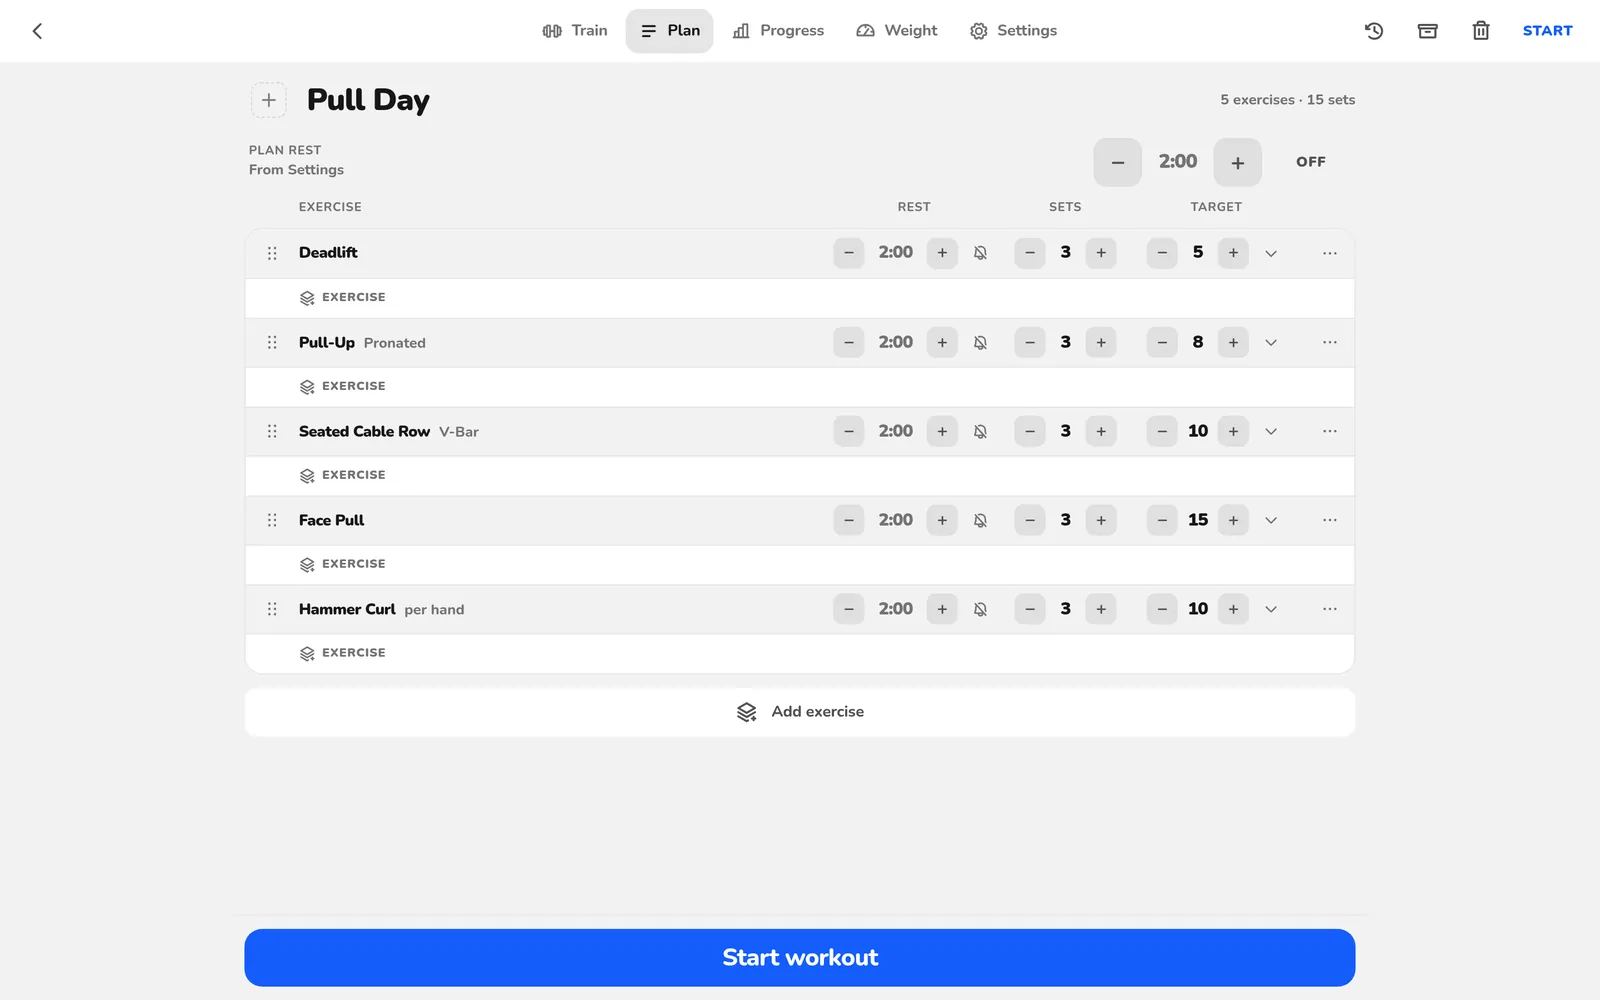Increase the plan rest time
1600x1000 pixels.
click(x=1238, y=162)
